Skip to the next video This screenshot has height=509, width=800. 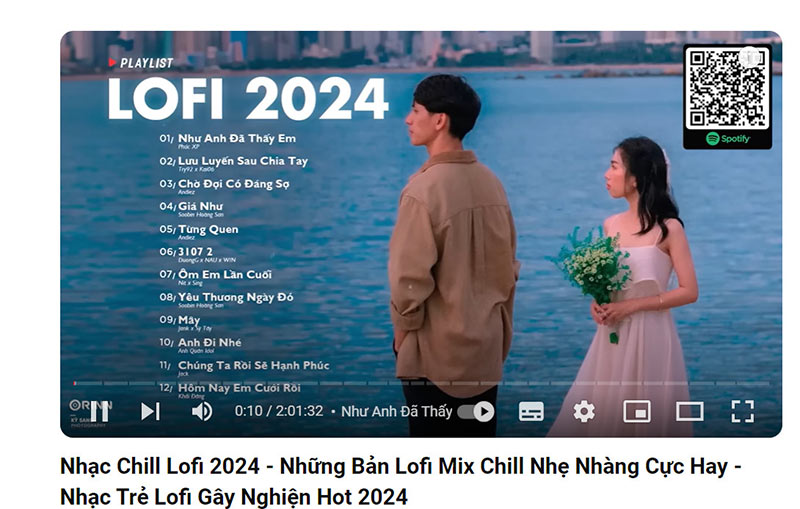[x=151, y=411]
